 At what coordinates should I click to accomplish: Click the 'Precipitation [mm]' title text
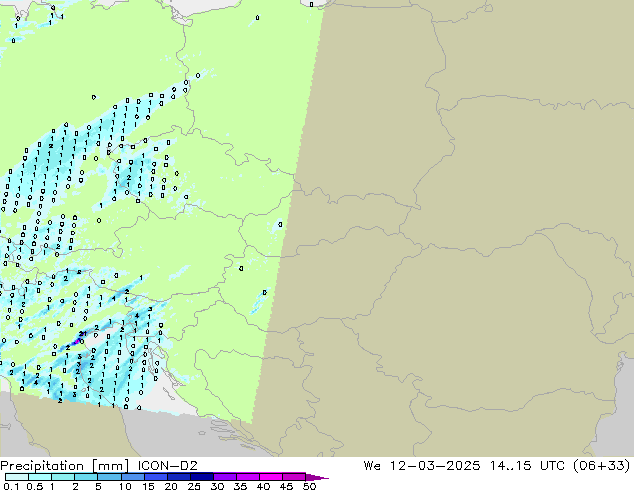[65, 466]
